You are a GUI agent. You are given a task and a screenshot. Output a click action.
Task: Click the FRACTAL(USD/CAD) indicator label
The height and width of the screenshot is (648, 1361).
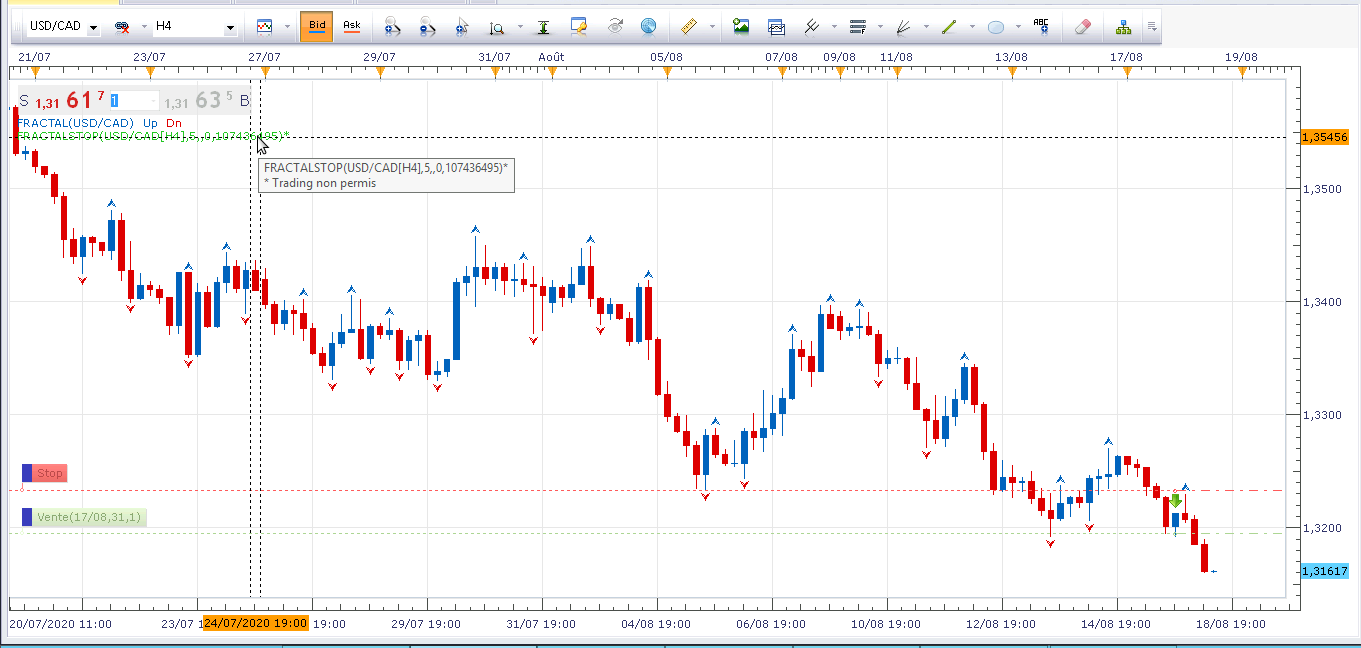pyautogui.click(x=75, y=123)
